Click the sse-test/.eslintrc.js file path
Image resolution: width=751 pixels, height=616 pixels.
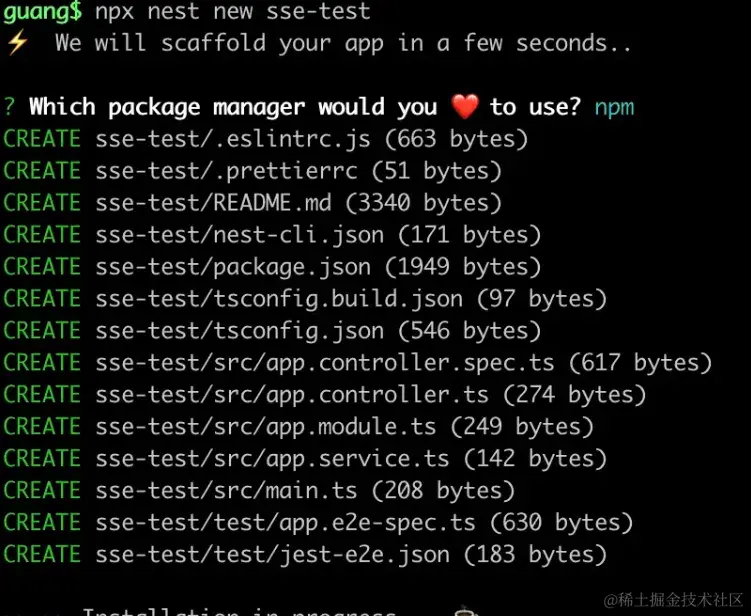pos(233,139)
